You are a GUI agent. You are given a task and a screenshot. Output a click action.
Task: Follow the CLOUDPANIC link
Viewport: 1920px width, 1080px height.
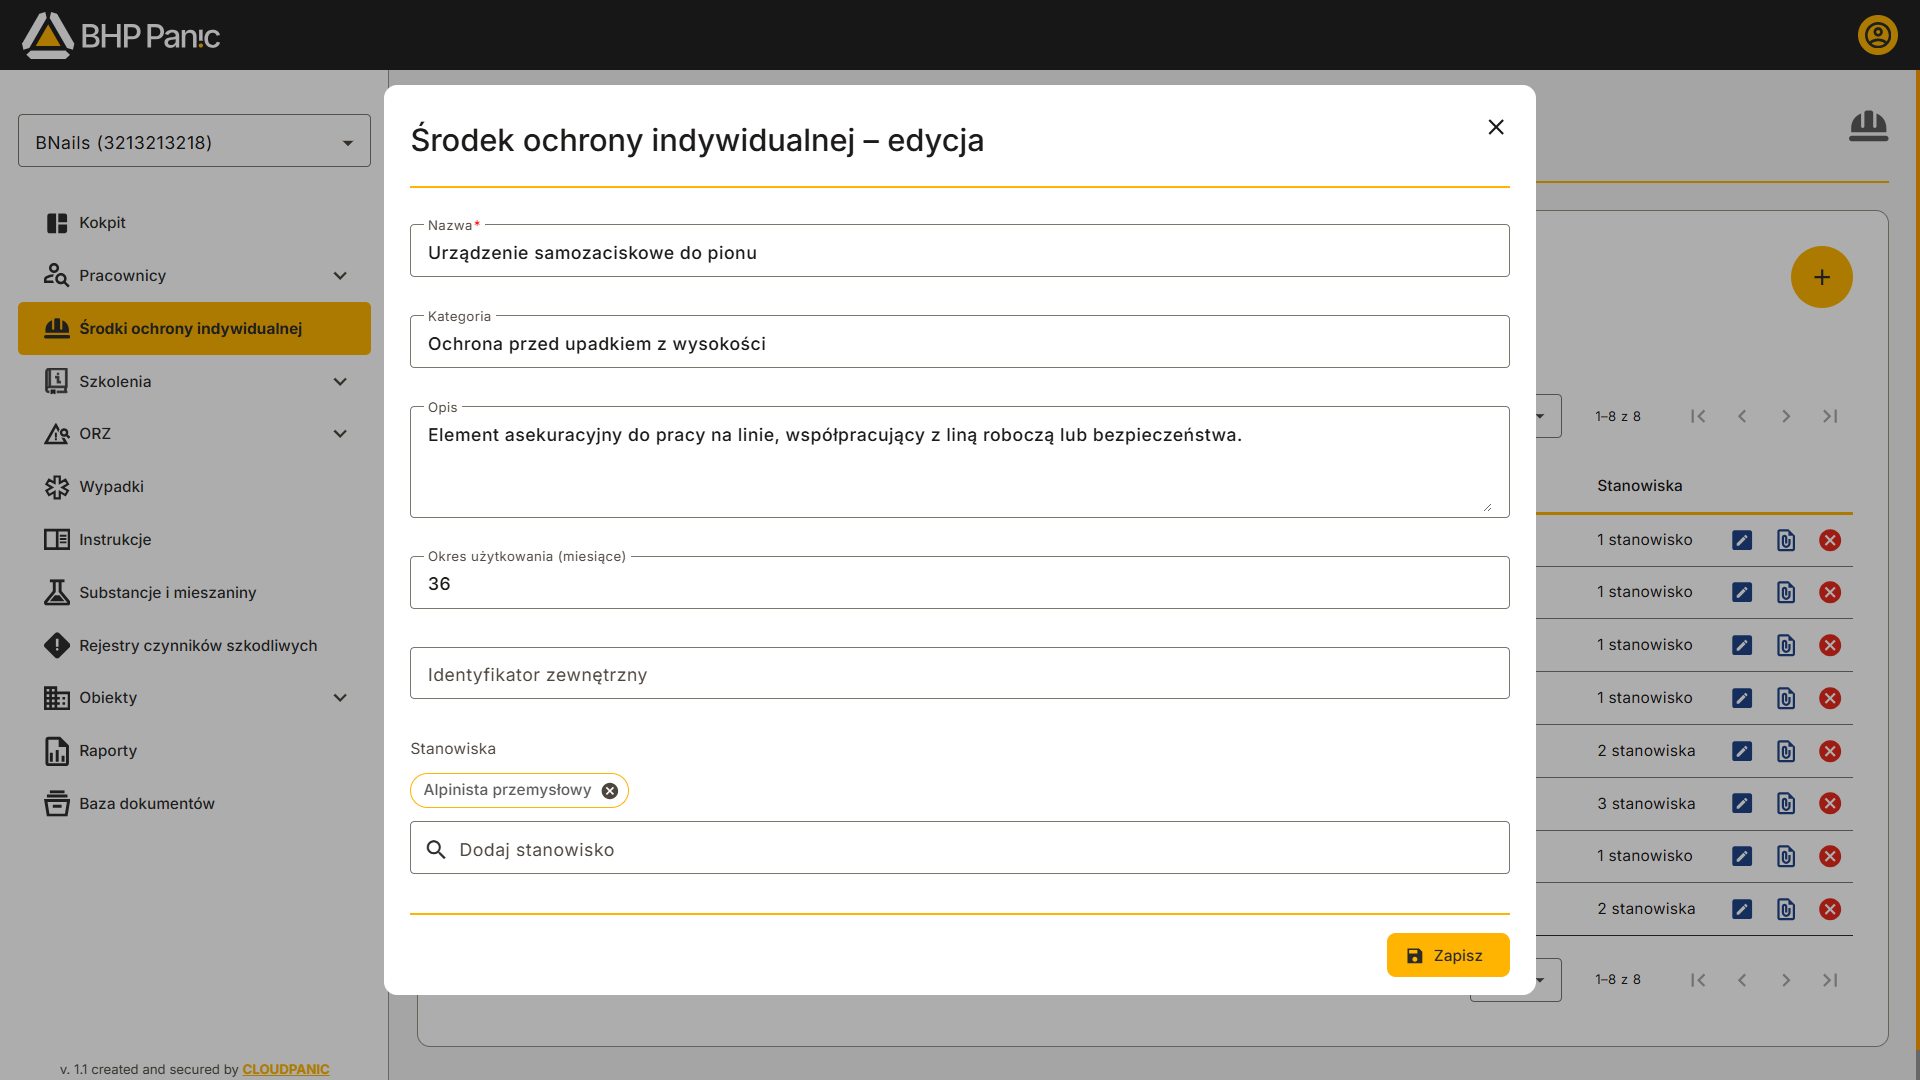click(x=286, y=1069)
